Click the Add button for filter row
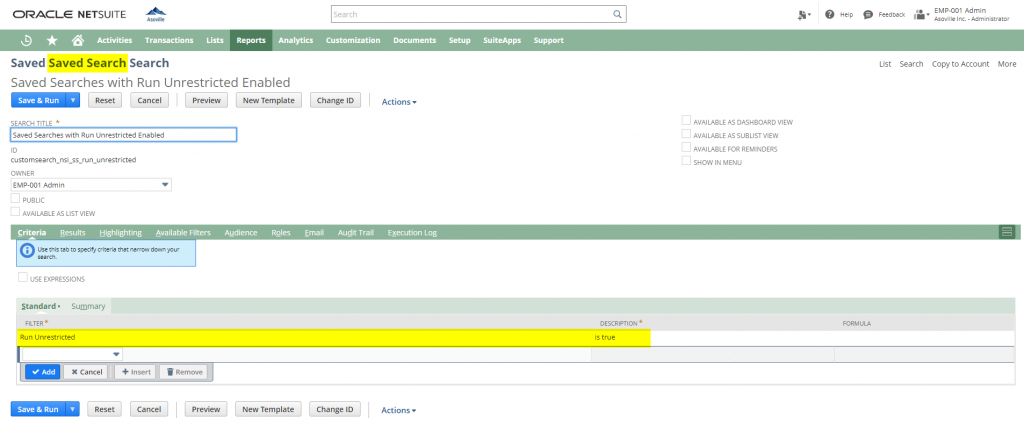This screenshot has height=425, width=1024. (43, 371)
